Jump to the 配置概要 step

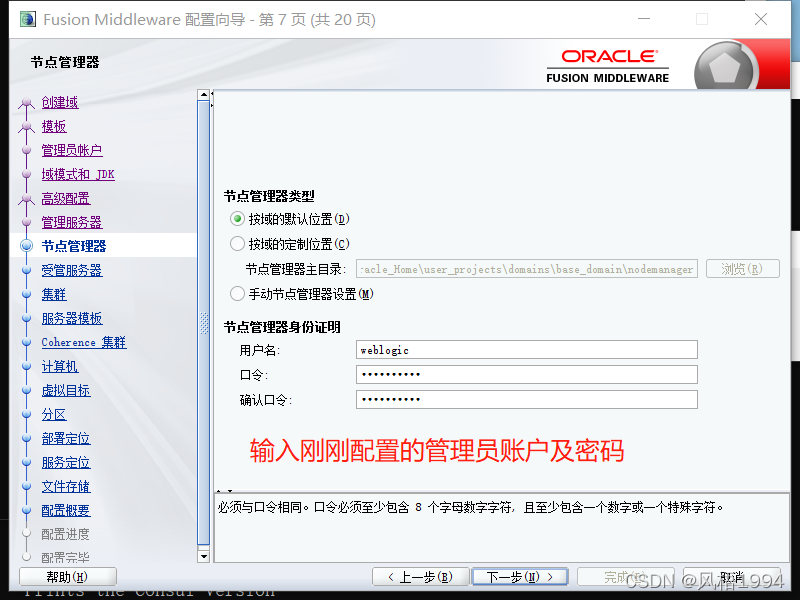point(66,510)
